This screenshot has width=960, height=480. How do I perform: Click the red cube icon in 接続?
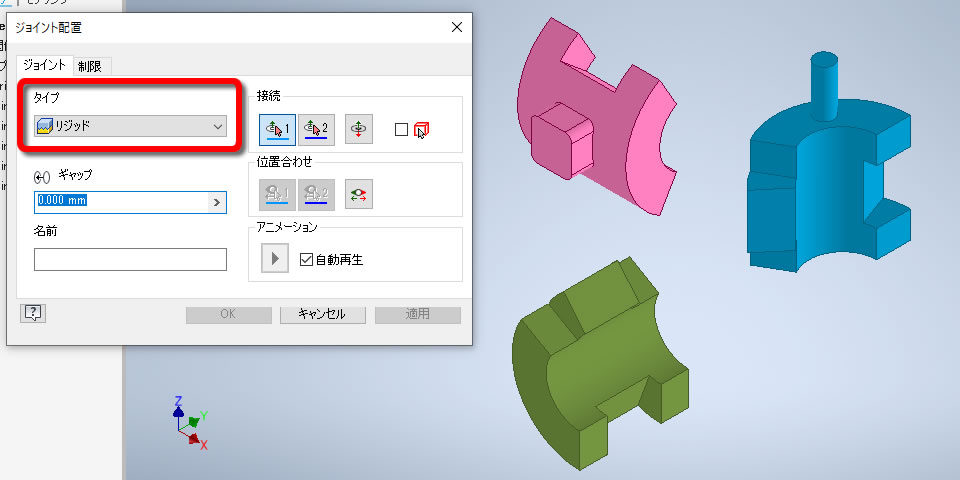(421, 129)
